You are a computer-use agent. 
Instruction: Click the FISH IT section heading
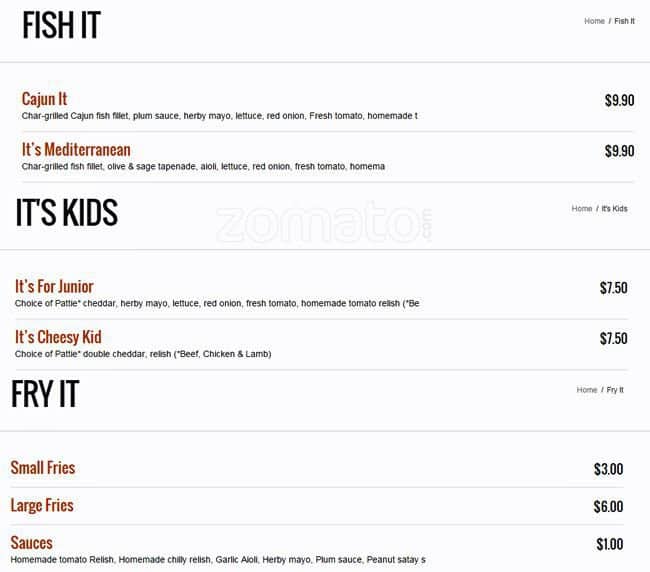click(x=61, y=25)
